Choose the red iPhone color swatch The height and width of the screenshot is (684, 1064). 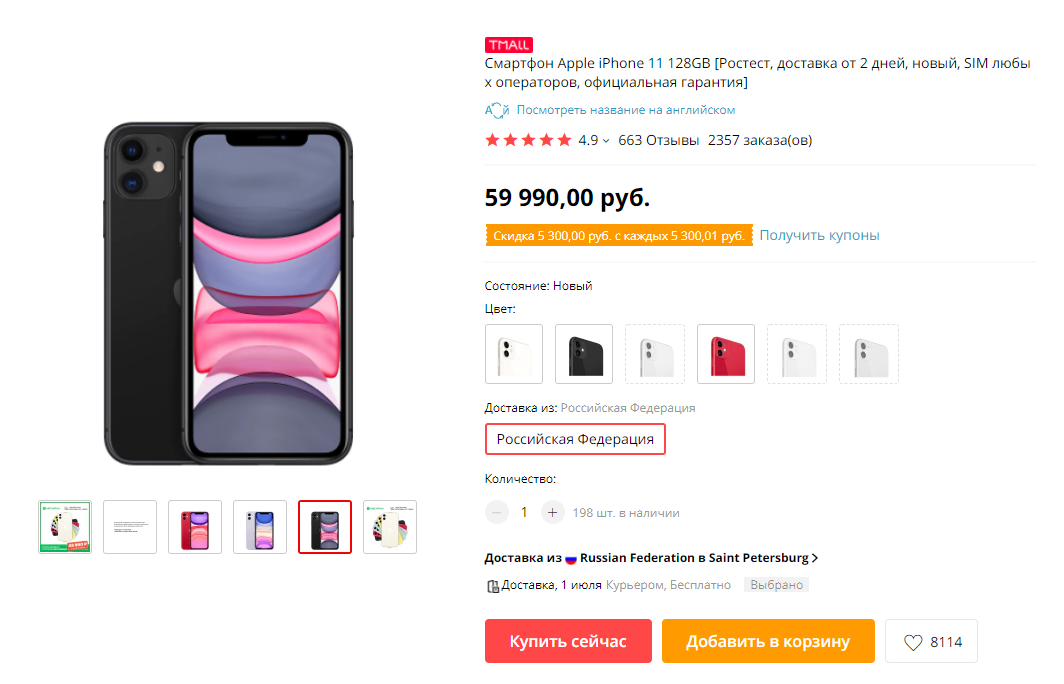pyautogui.click(x=726, y=354)
